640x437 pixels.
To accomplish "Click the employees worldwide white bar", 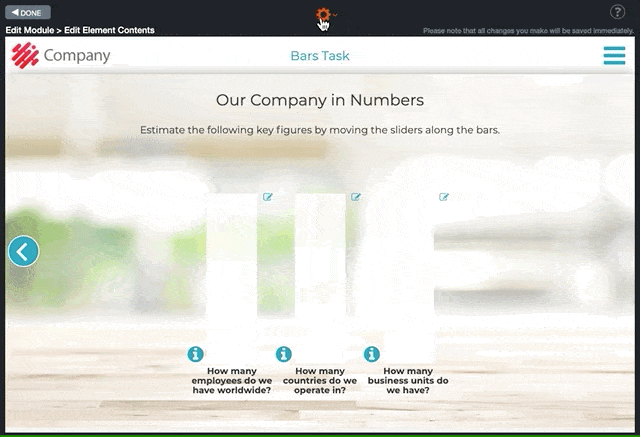I will tap(232, 277).
